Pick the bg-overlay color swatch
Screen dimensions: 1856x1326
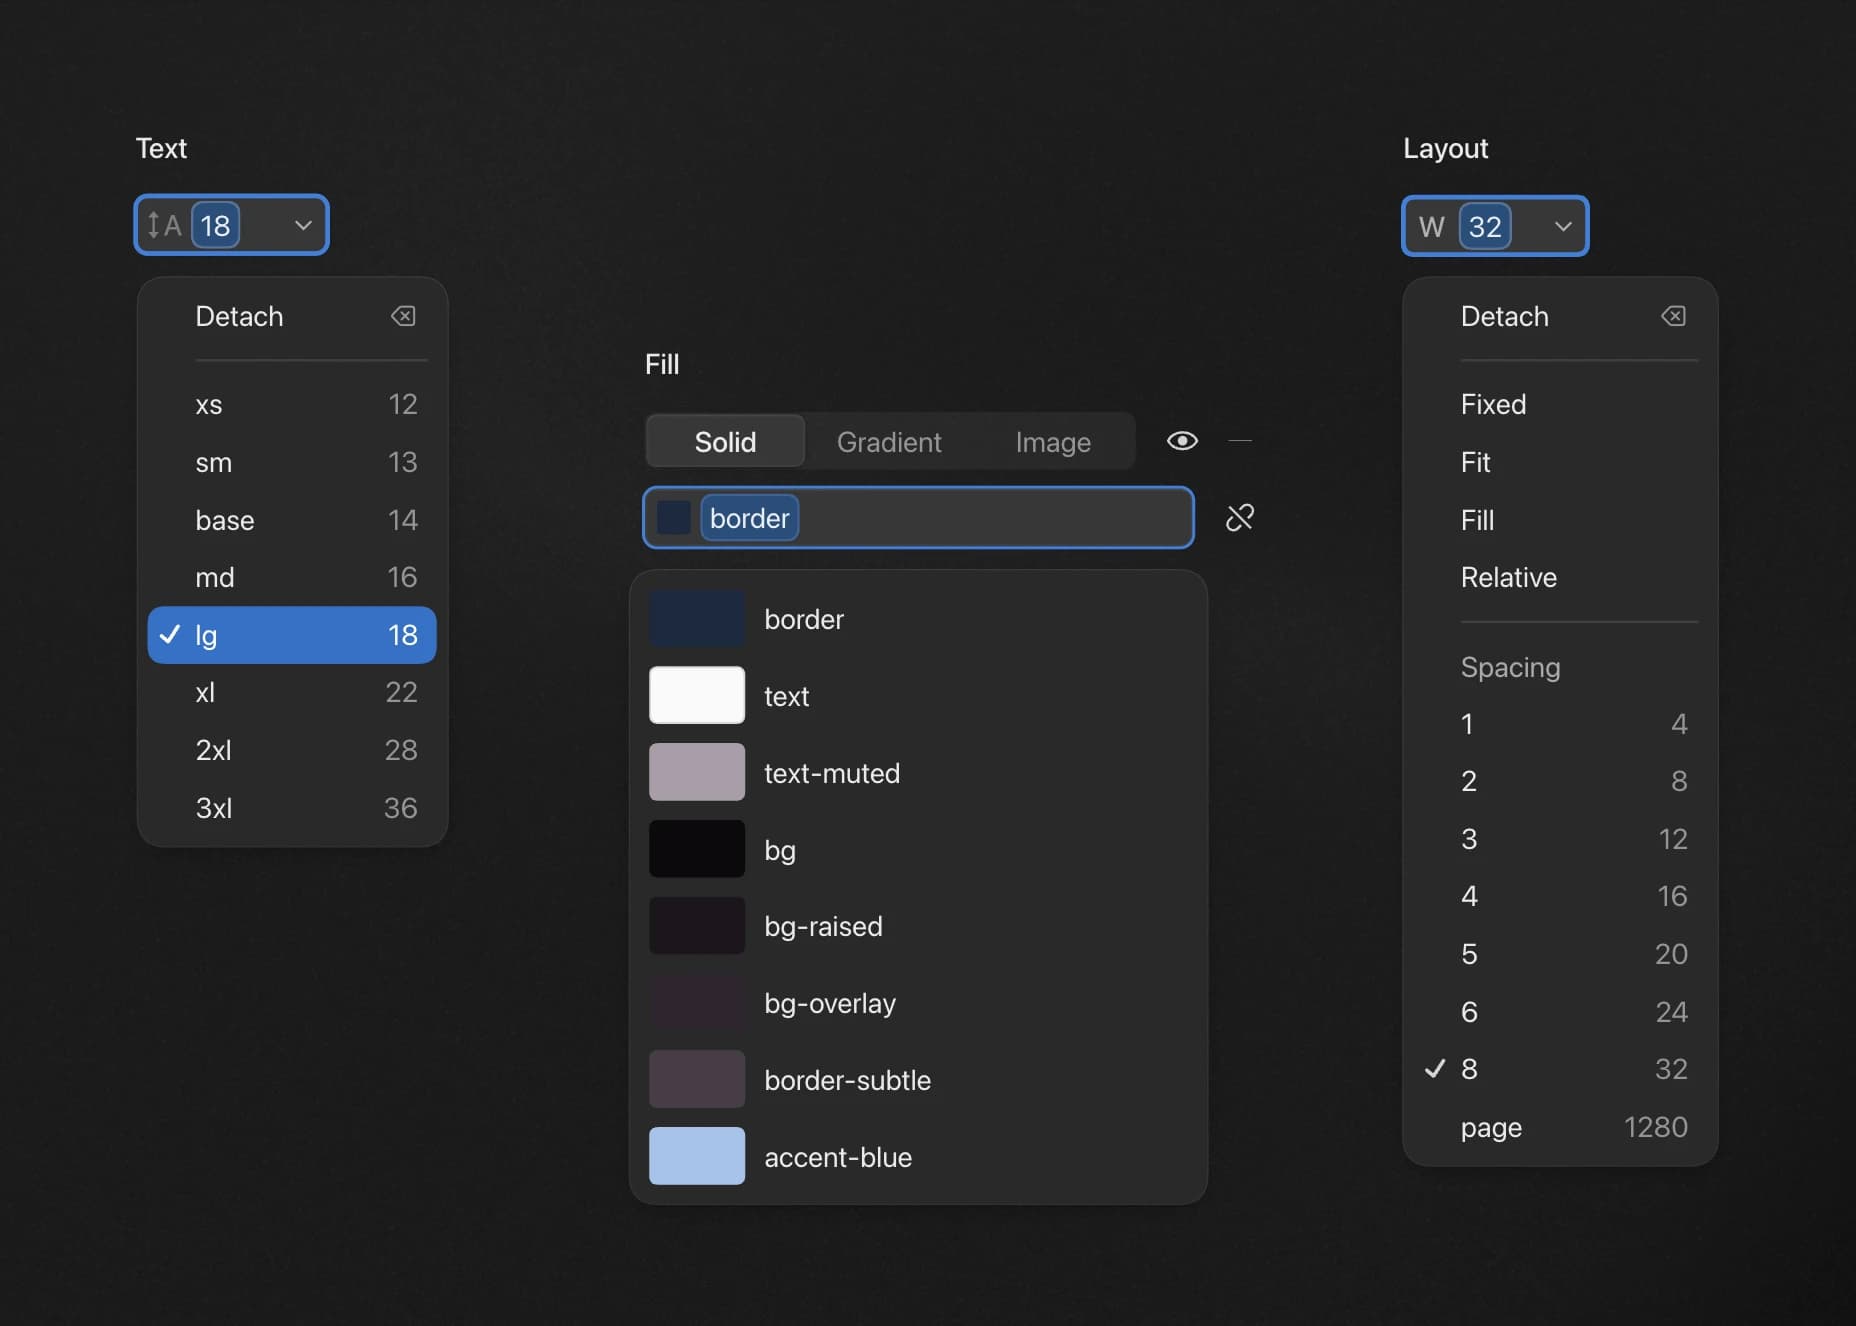(x=697, y=1003)
